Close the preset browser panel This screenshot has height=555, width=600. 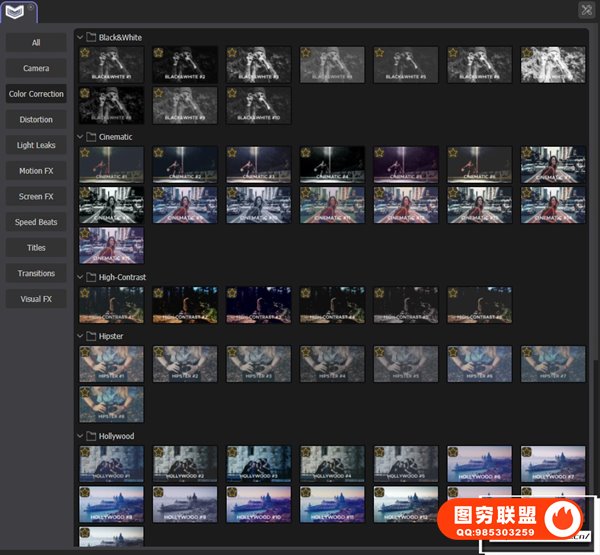tap(586, 10)
